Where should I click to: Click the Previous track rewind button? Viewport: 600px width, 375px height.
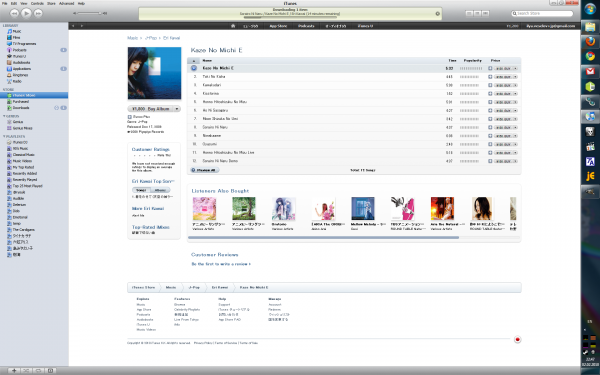click(15, 13)
